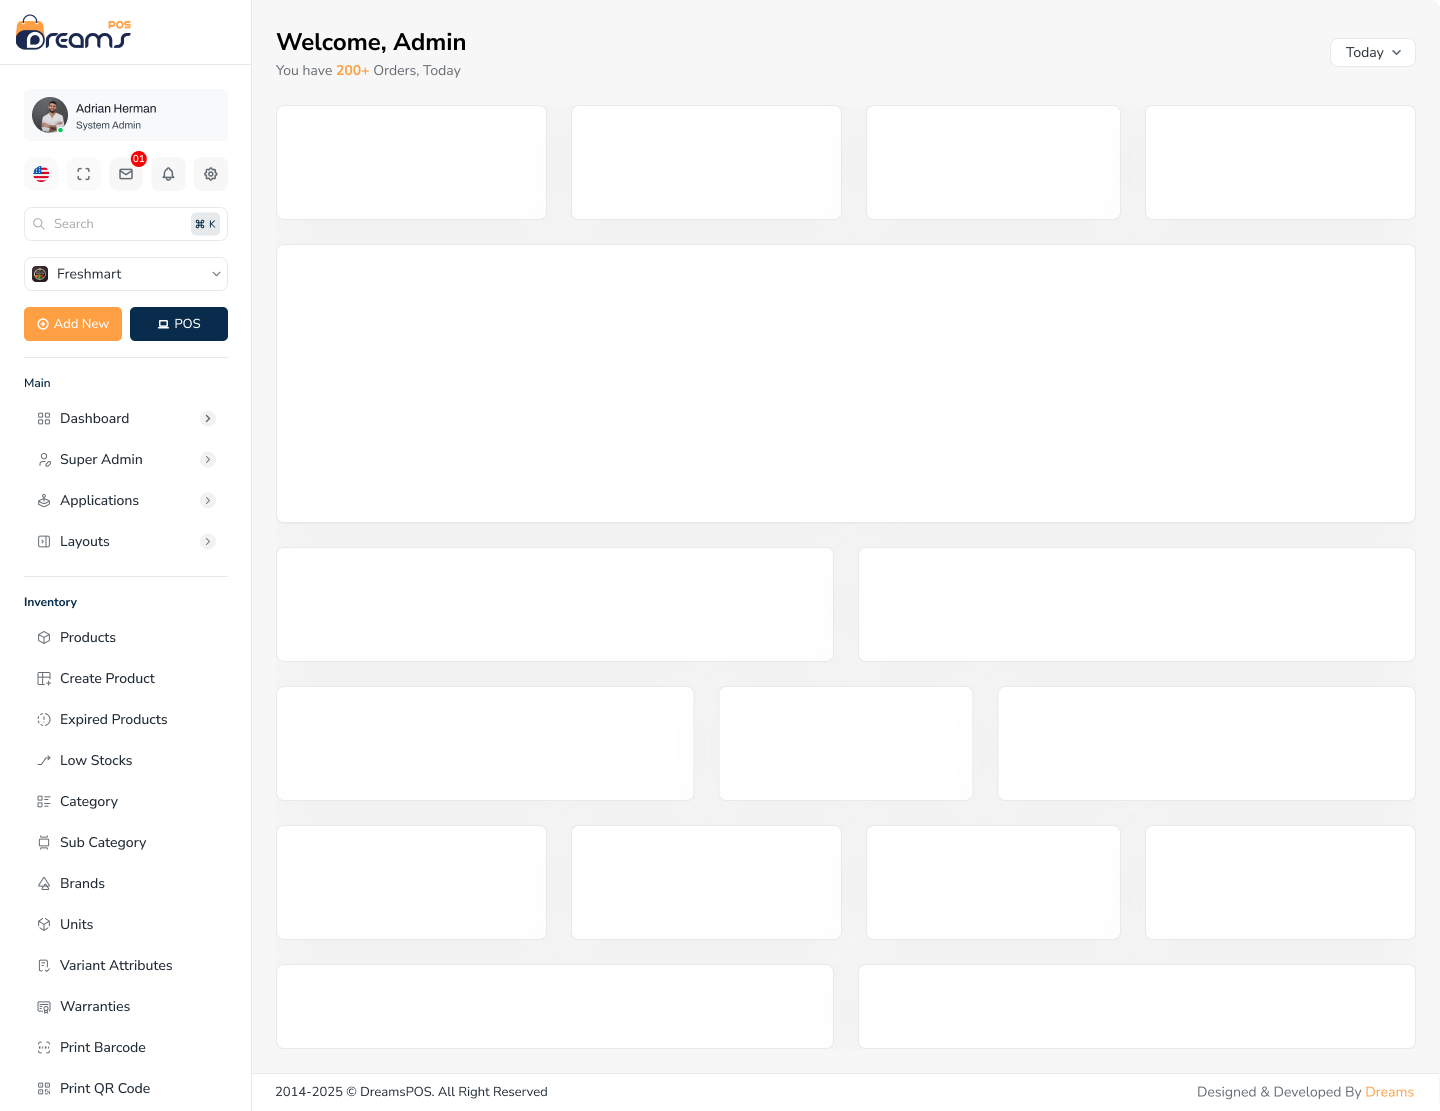
Task: Toggle fullscreen mode icon
Action: tap(84, 174)
